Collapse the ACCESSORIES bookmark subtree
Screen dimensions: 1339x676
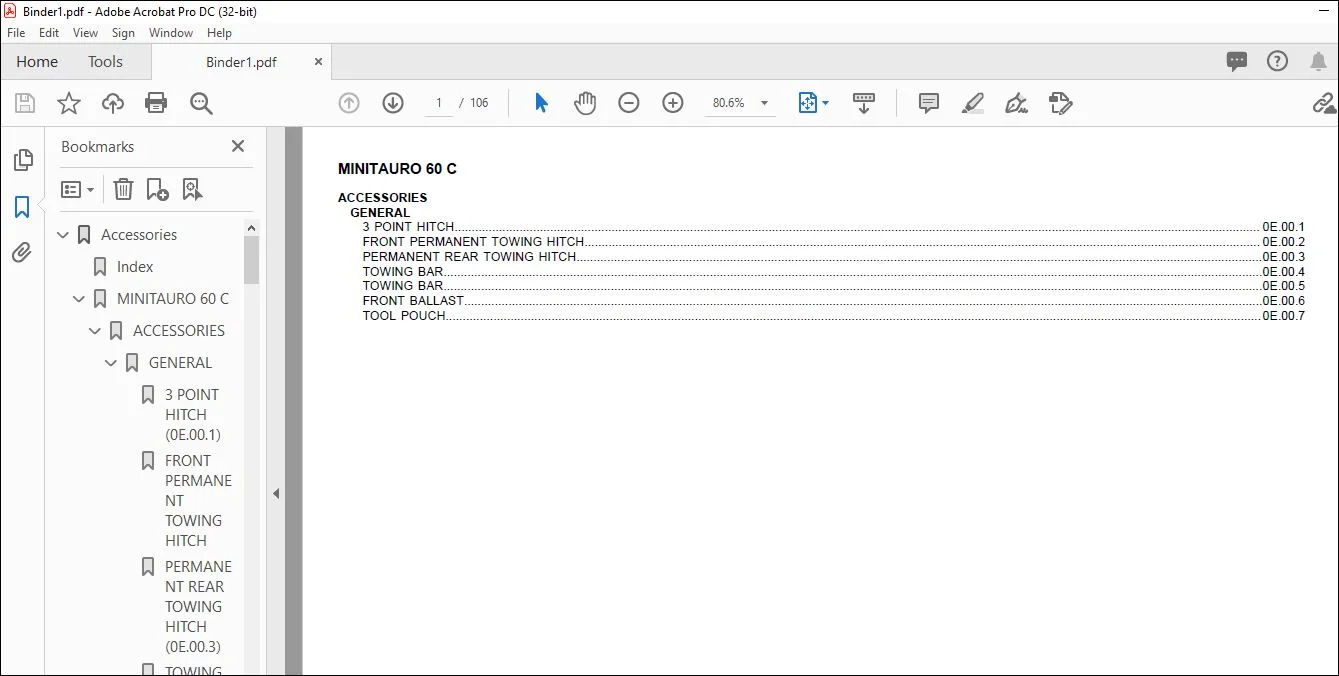point(96,331)
